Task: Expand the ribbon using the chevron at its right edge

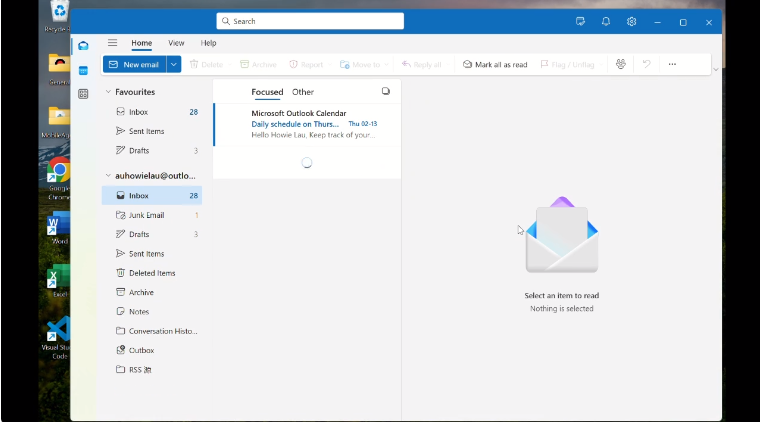Action: coord(716,70)
